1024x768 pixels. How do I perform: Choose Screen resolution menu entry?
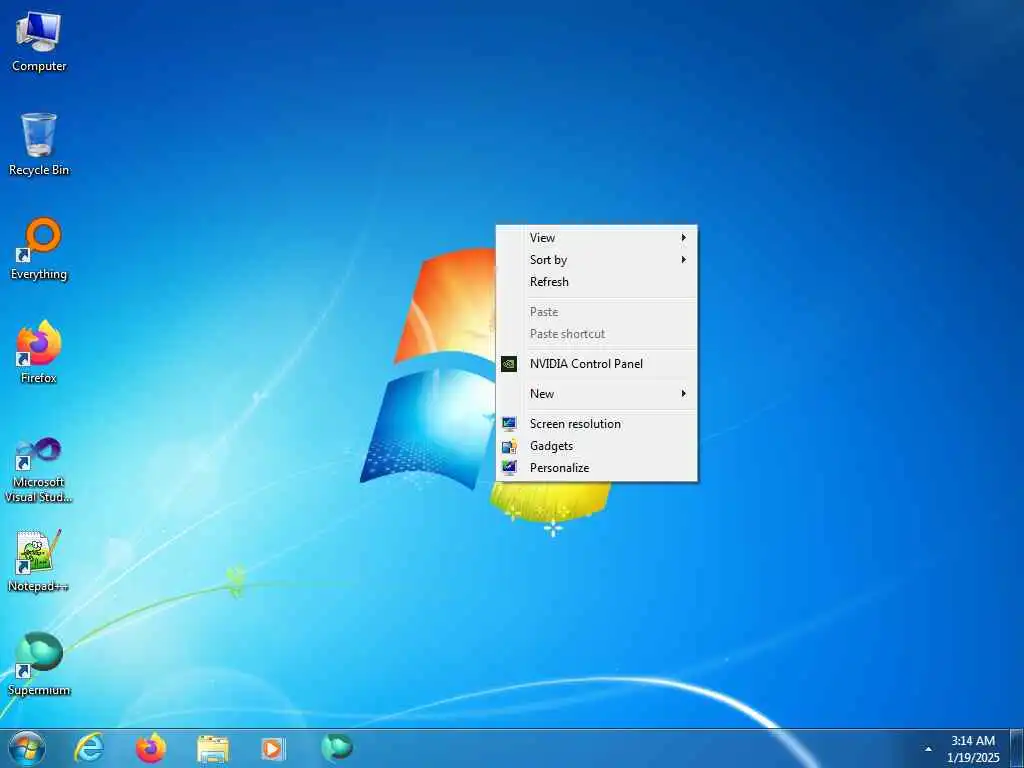[x=596, y=424]
